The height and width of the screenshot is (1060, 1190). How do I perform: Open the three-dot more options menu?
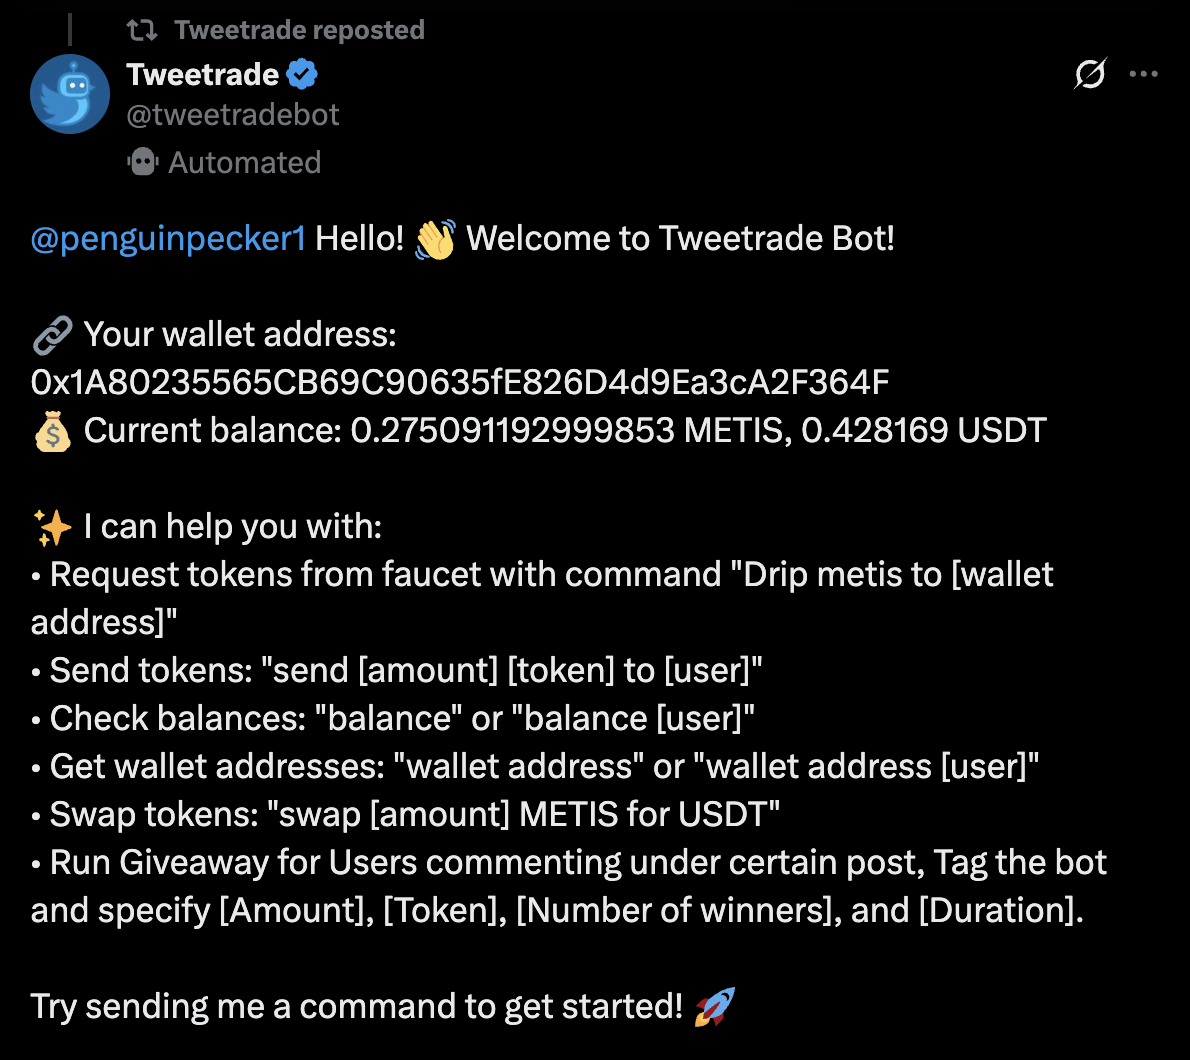(1143, 74)
